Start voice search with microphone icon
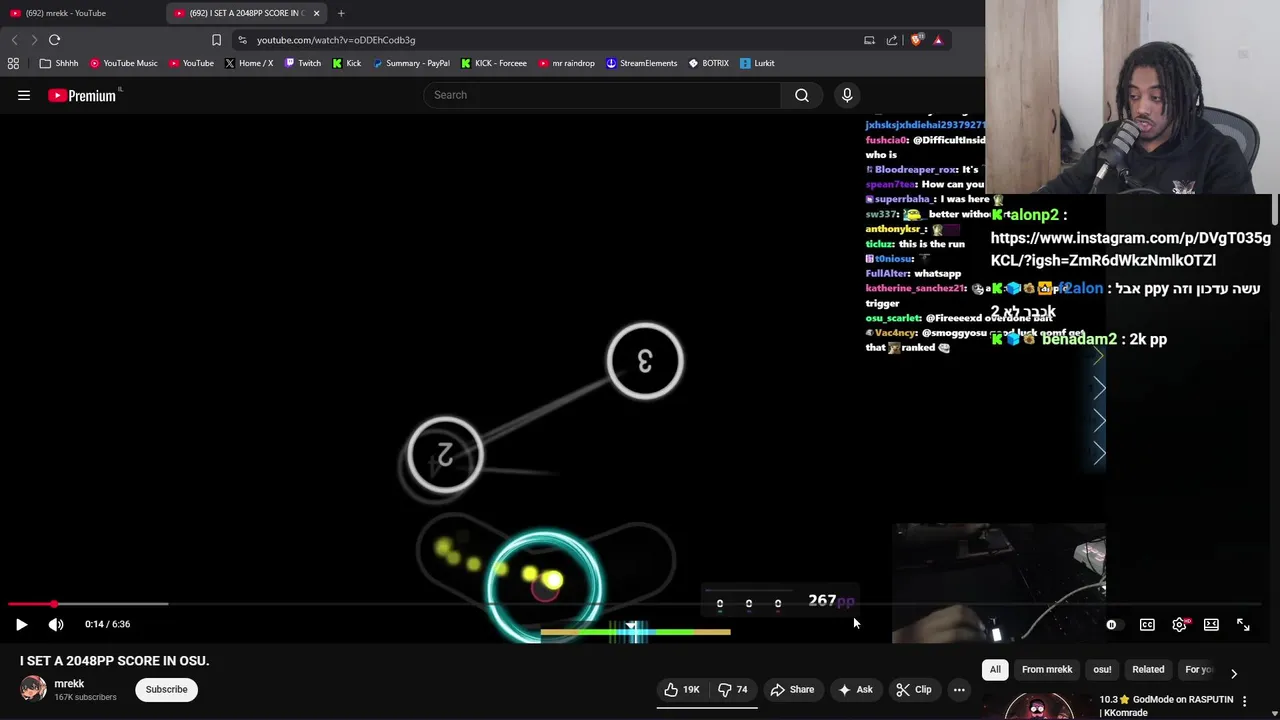 [847, 95]
